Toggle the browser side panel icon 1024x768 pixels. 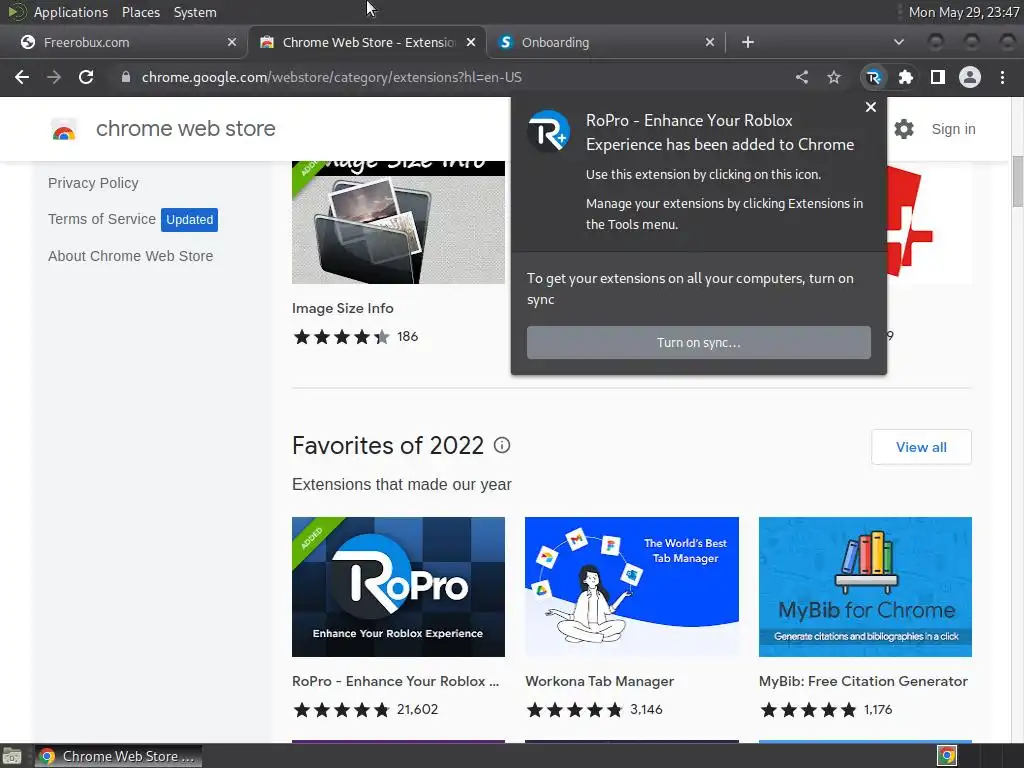pos(938,77)
